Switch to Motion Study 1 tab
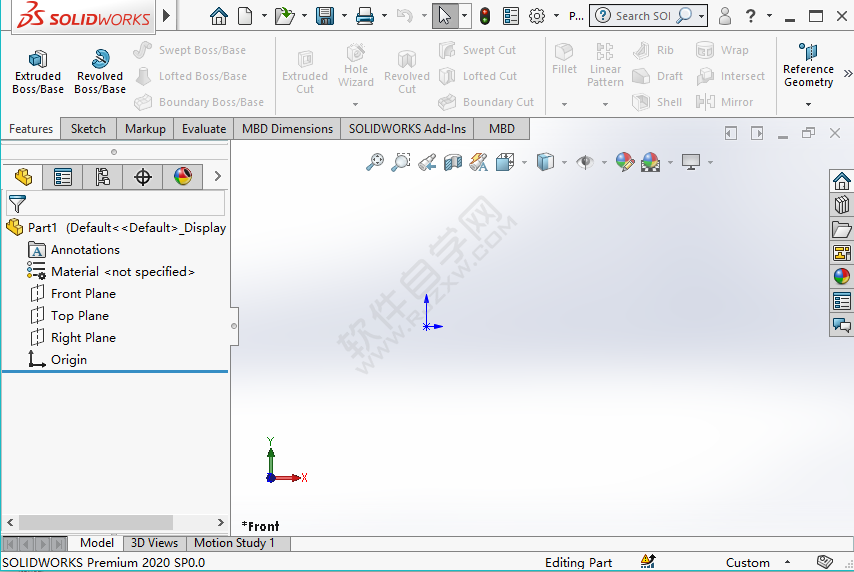 click(x=234, y=543)
